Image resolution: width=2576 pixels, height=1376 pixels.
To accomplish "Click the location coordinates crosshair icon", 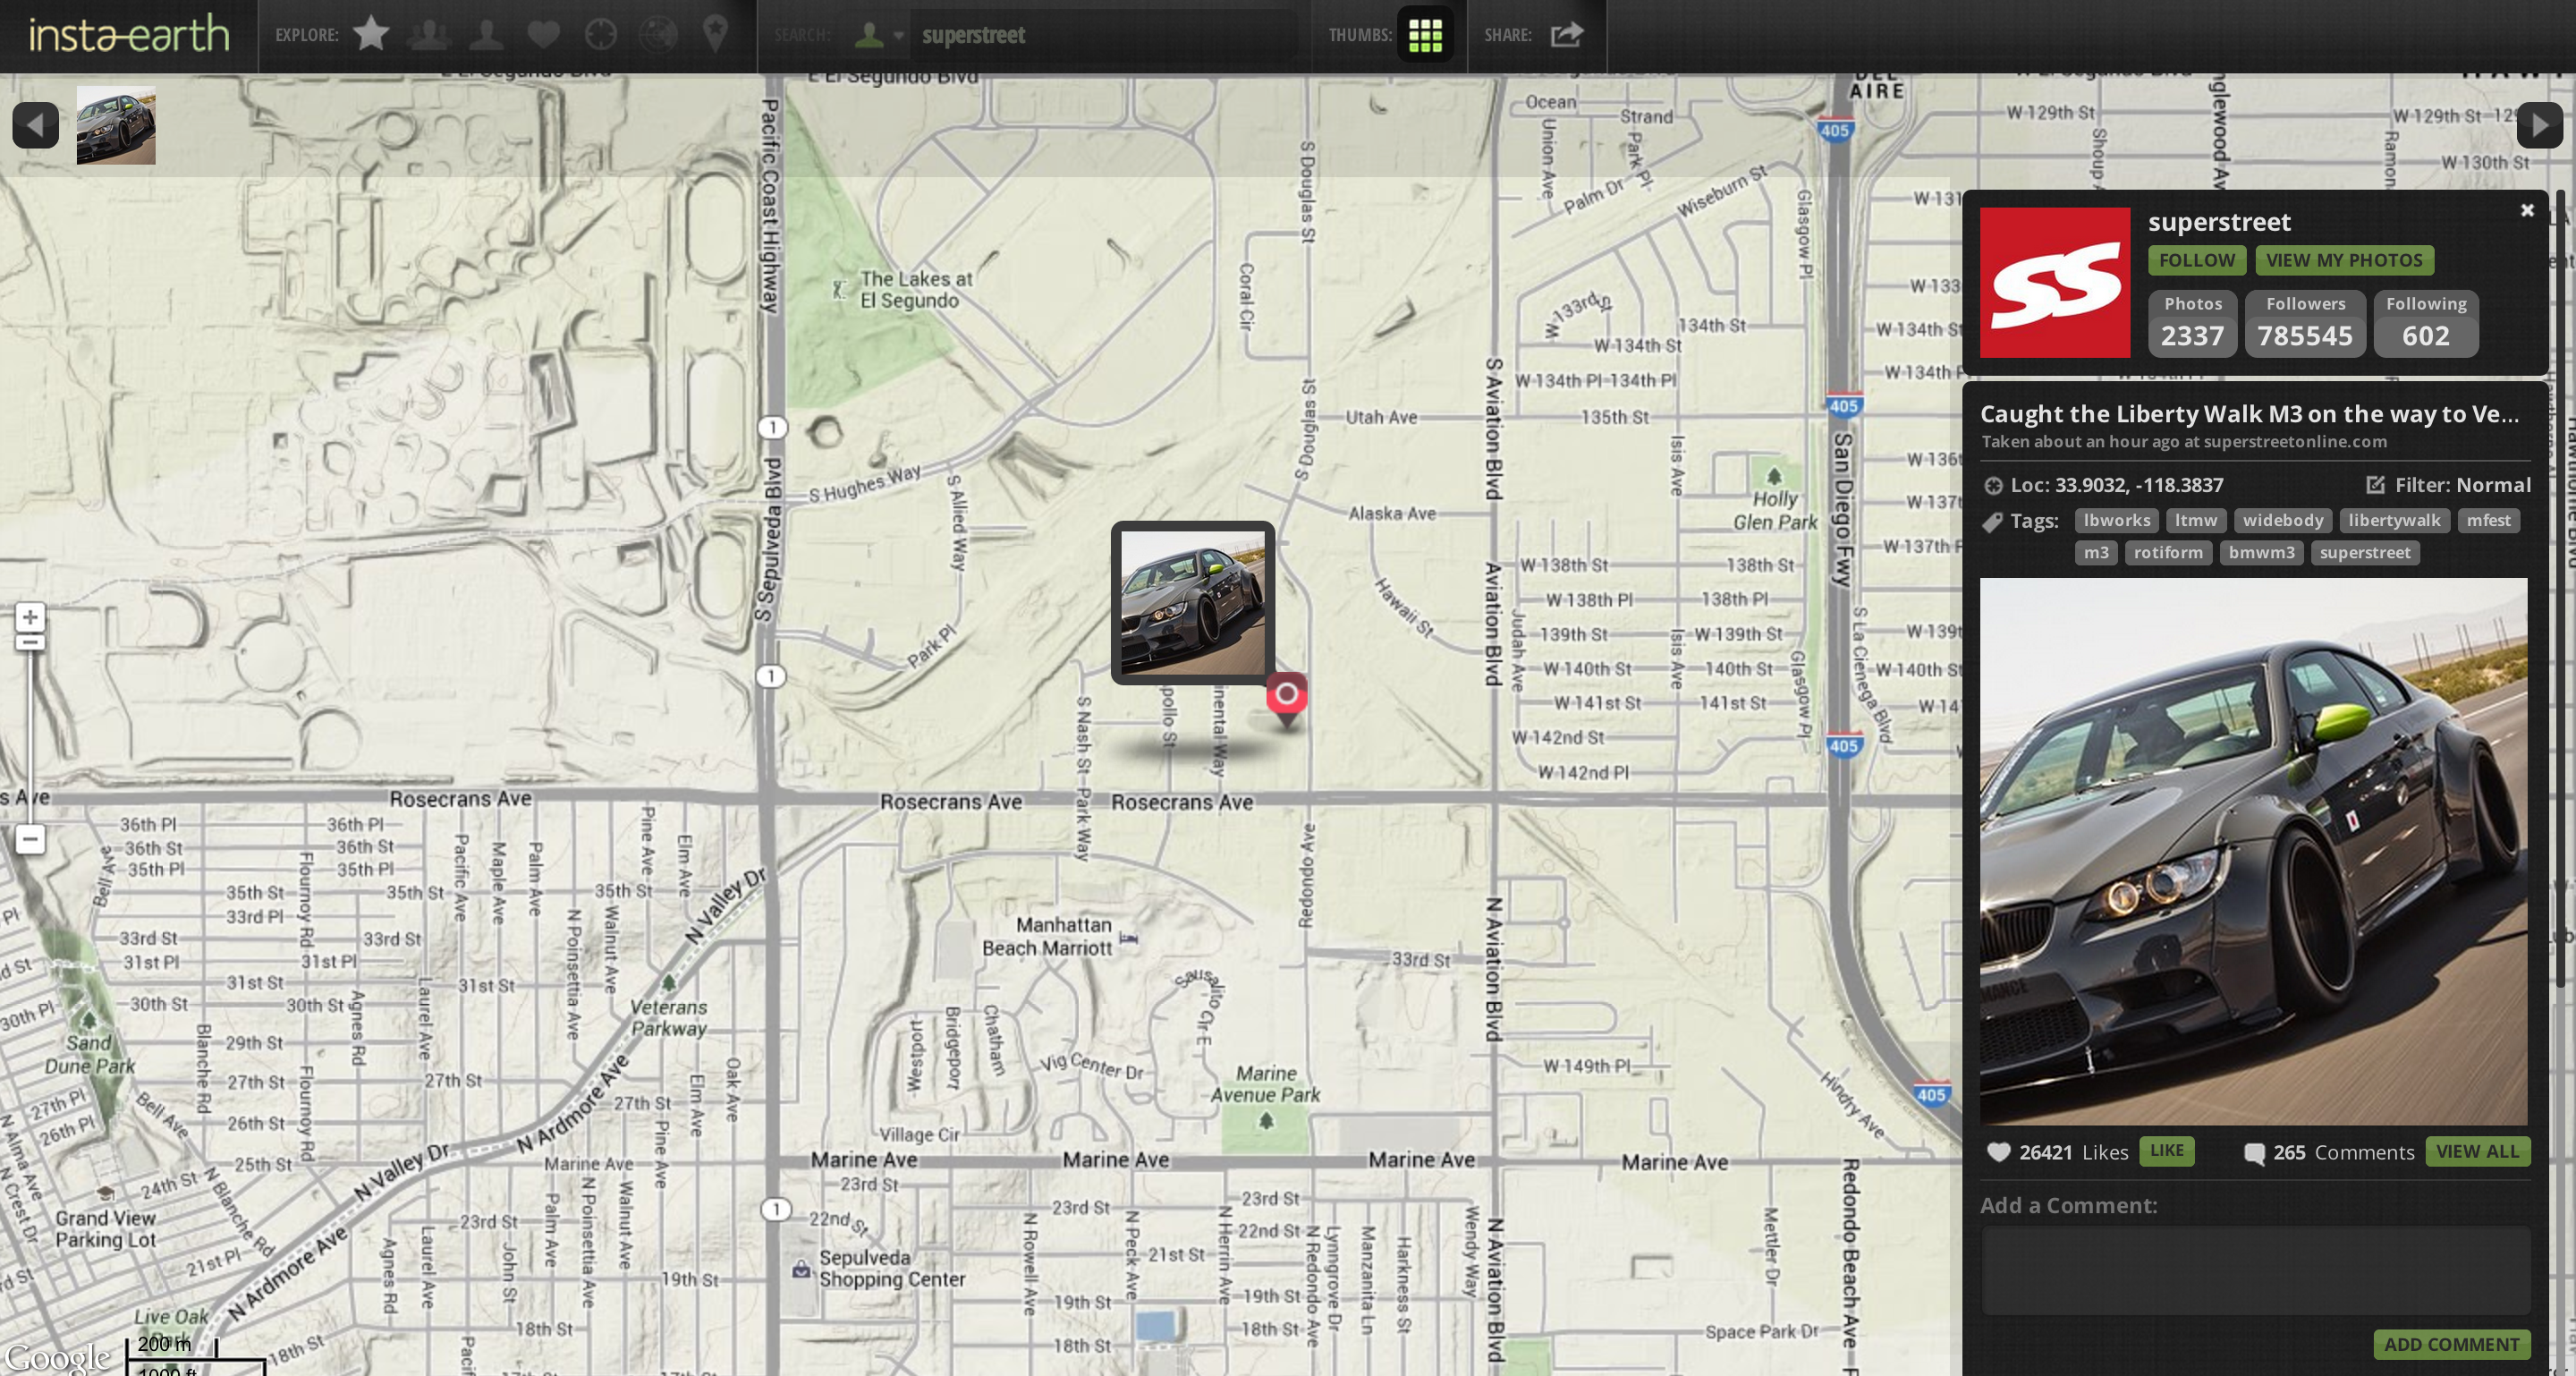I will 1993,486.
